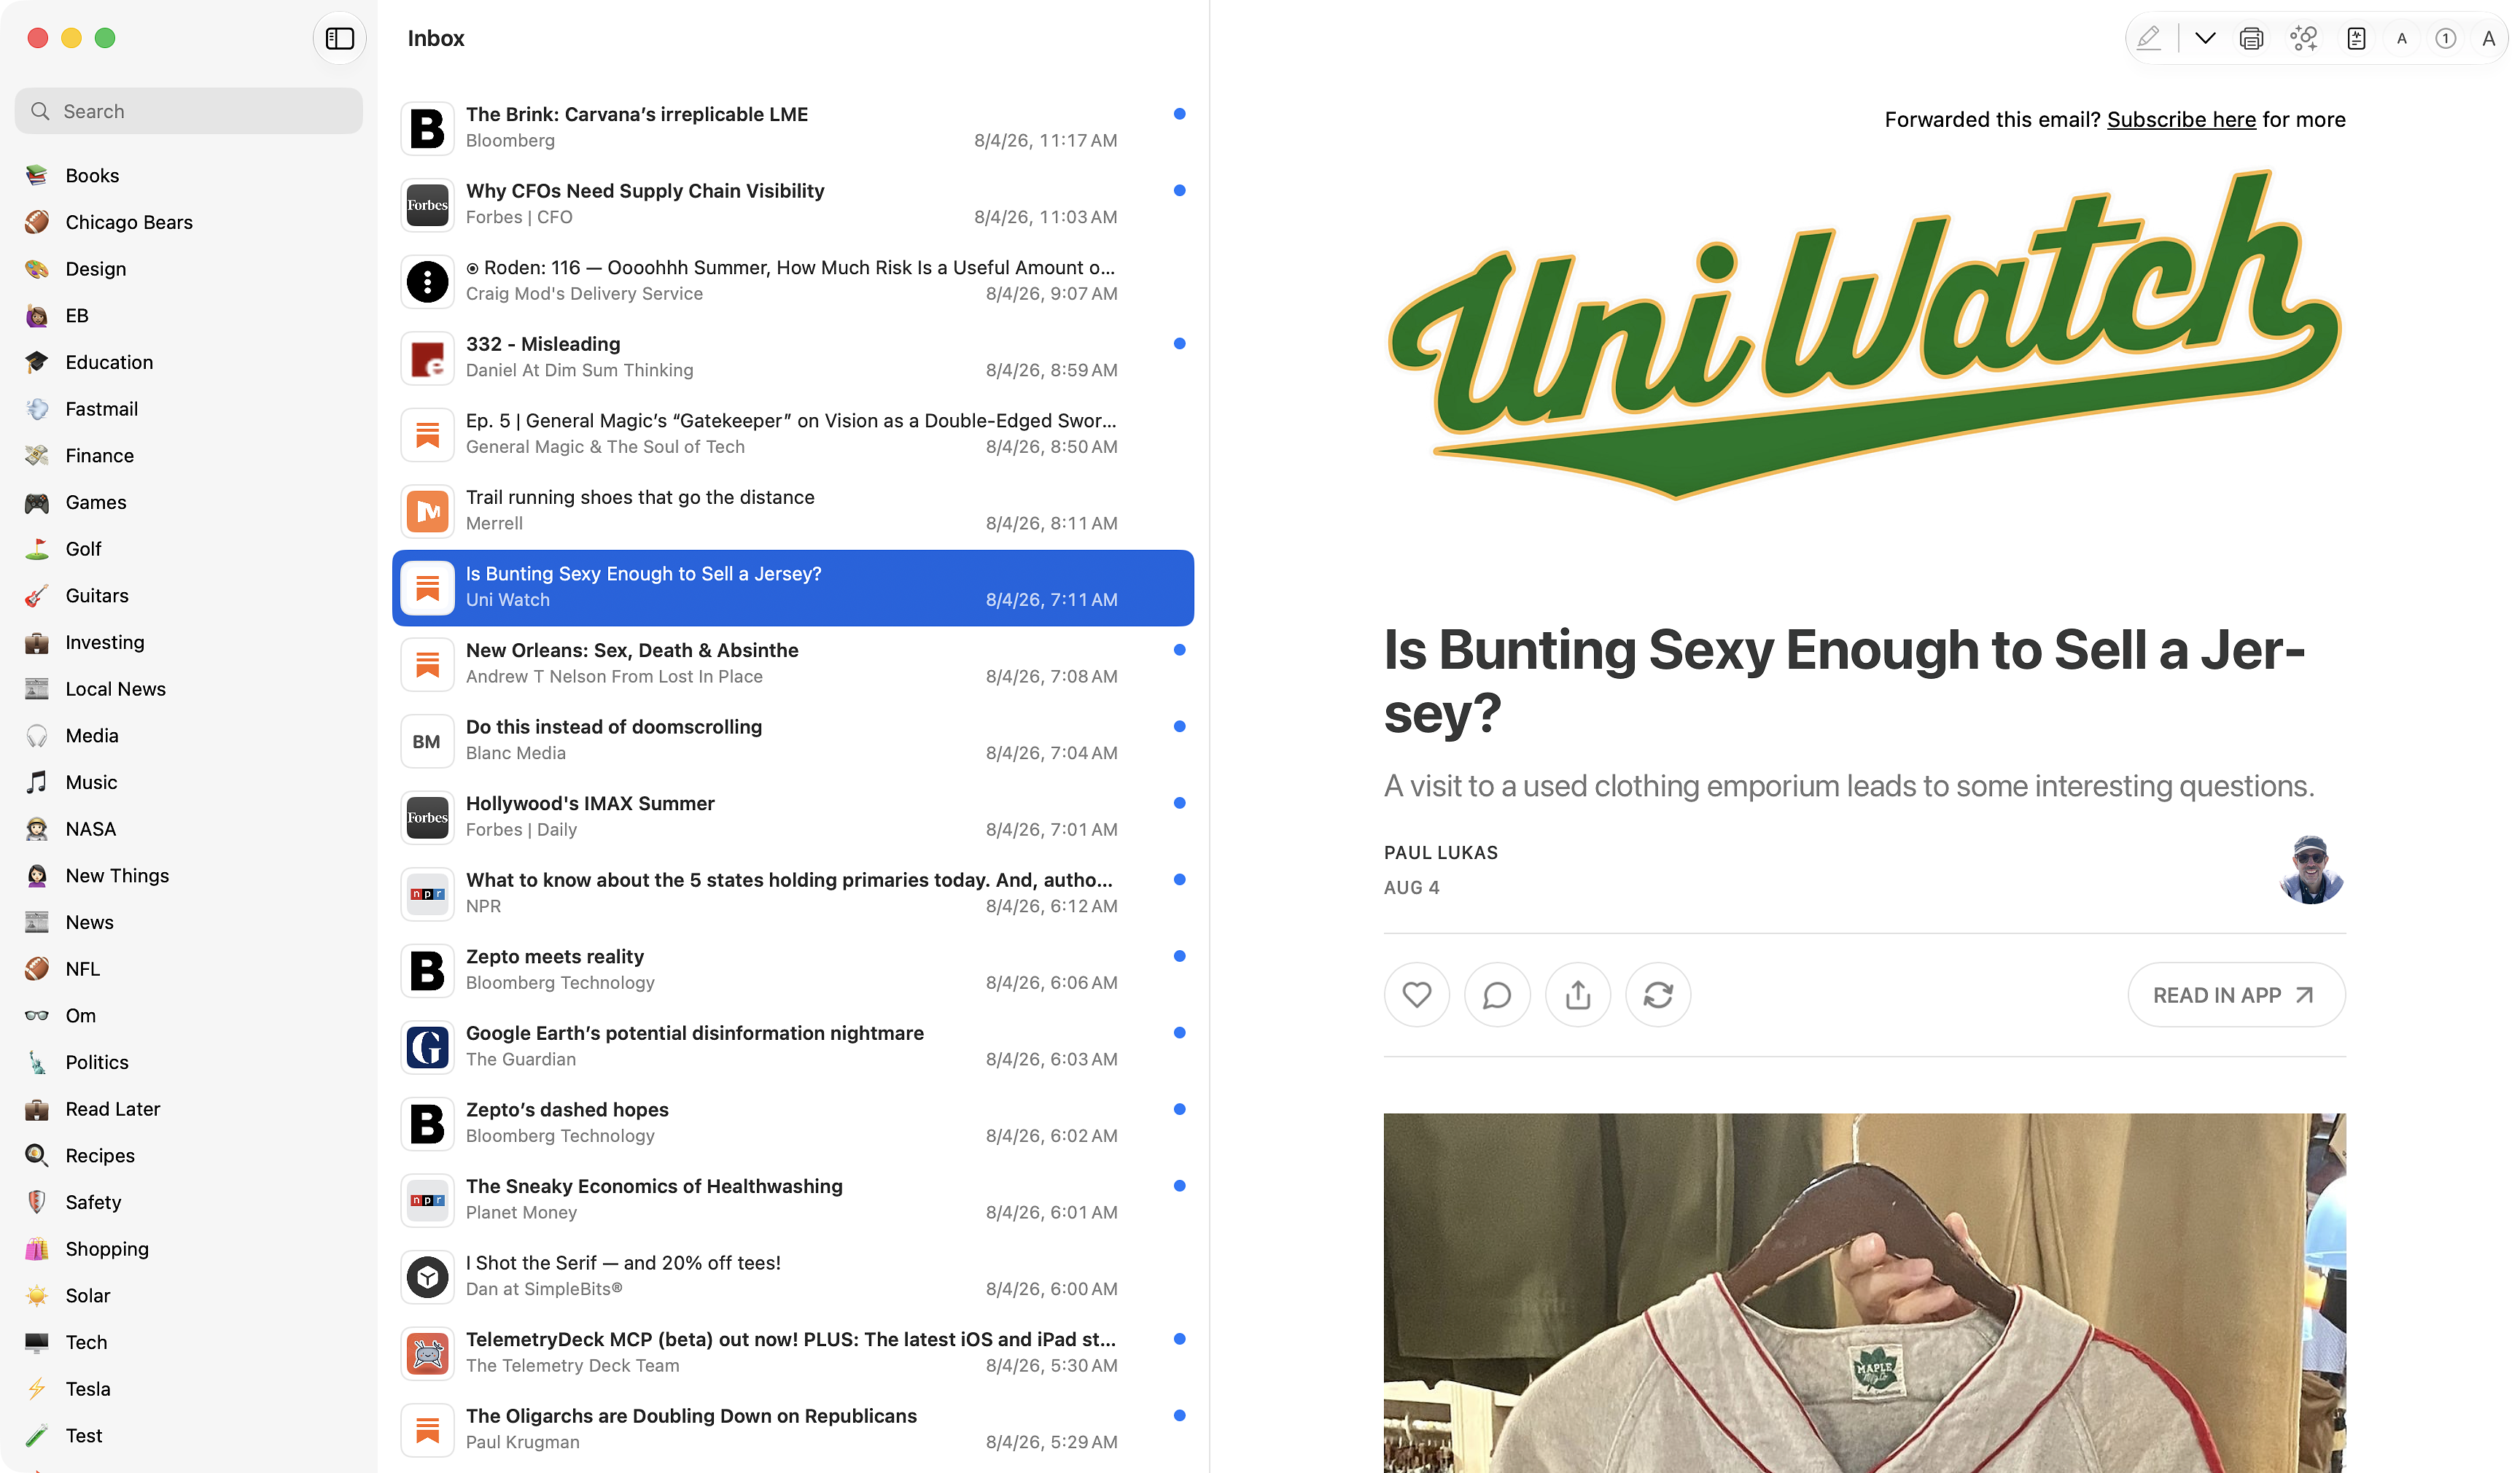Click the highlighter pen tool
Viewport: 2520px width, 1473px height.
tap(2148, 38)
